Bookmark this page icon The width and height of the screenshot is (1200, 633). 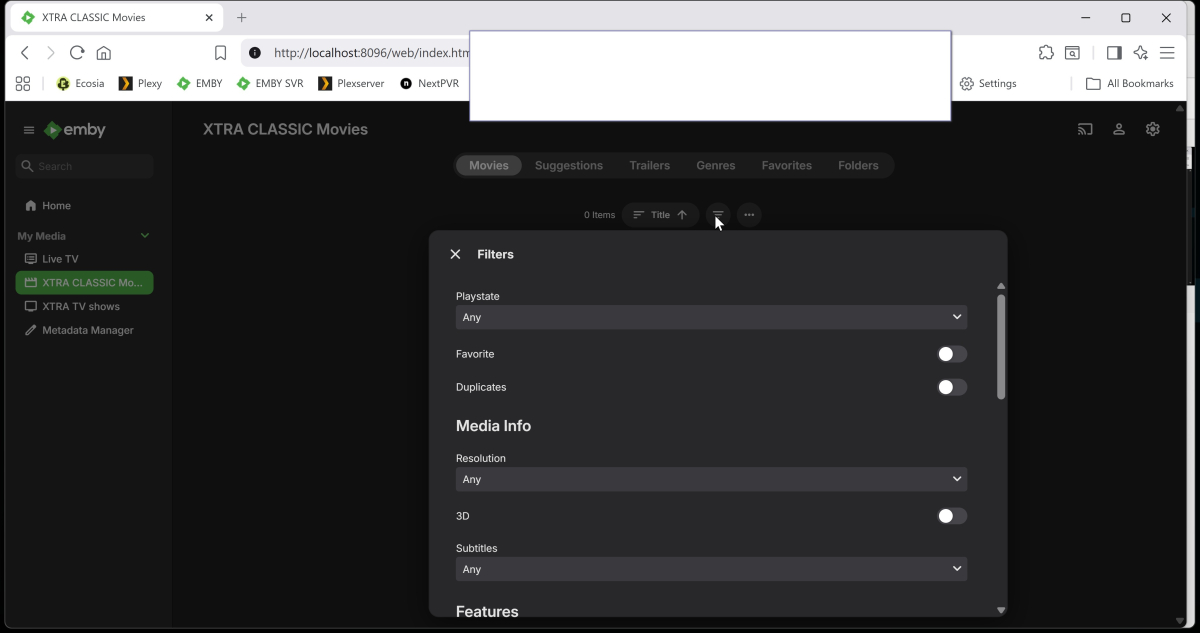tap(221, 53)
